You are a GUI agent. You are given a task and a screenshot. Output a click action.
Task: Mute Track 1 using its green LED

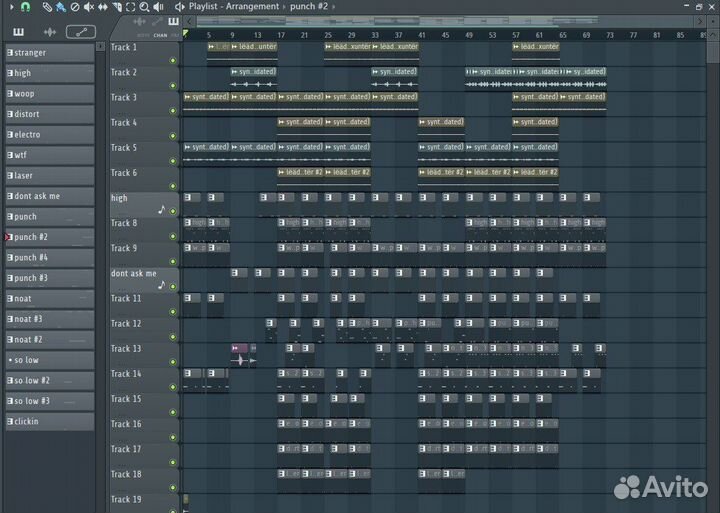(x=173, y=60)
